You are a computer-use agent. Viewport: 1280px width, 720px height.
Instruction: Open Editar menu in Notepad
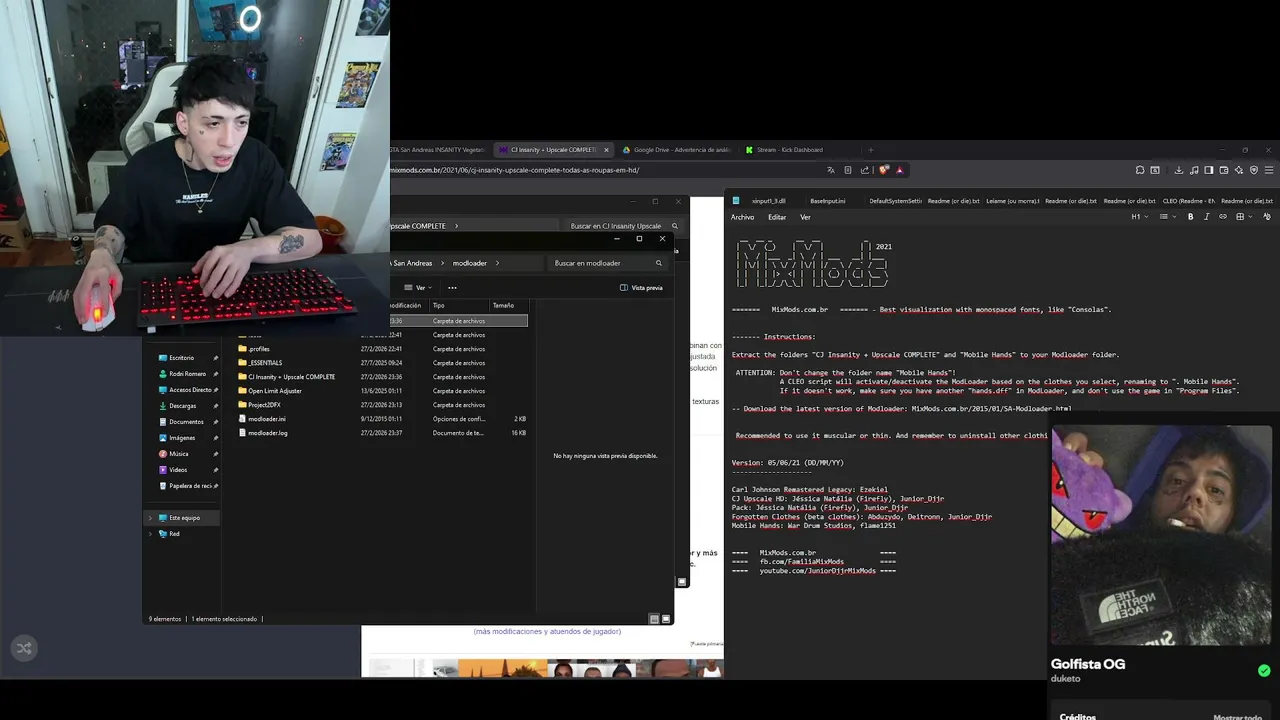pos(777,217)
